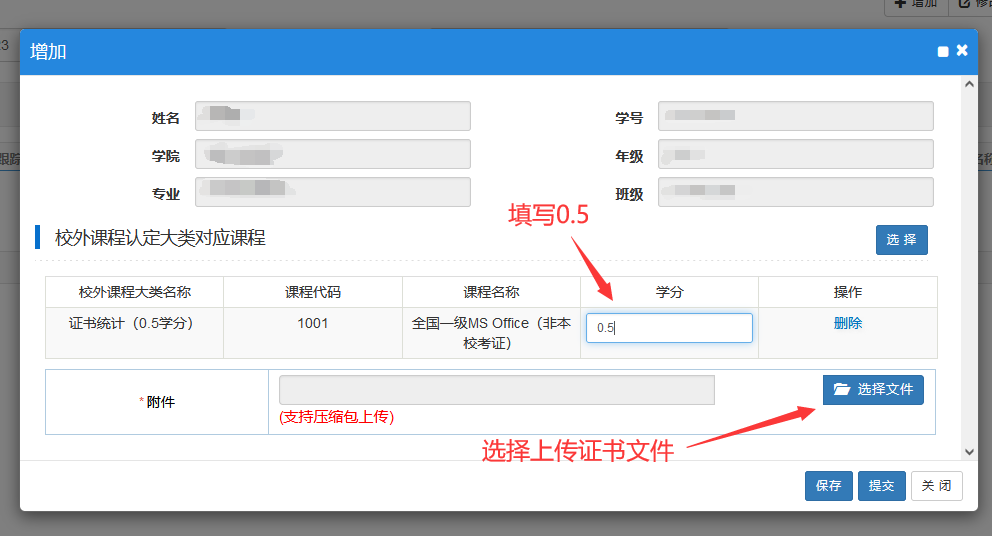
Task: Click the 班级 text field
Action: pyautogui.click(x=795, y=192)
